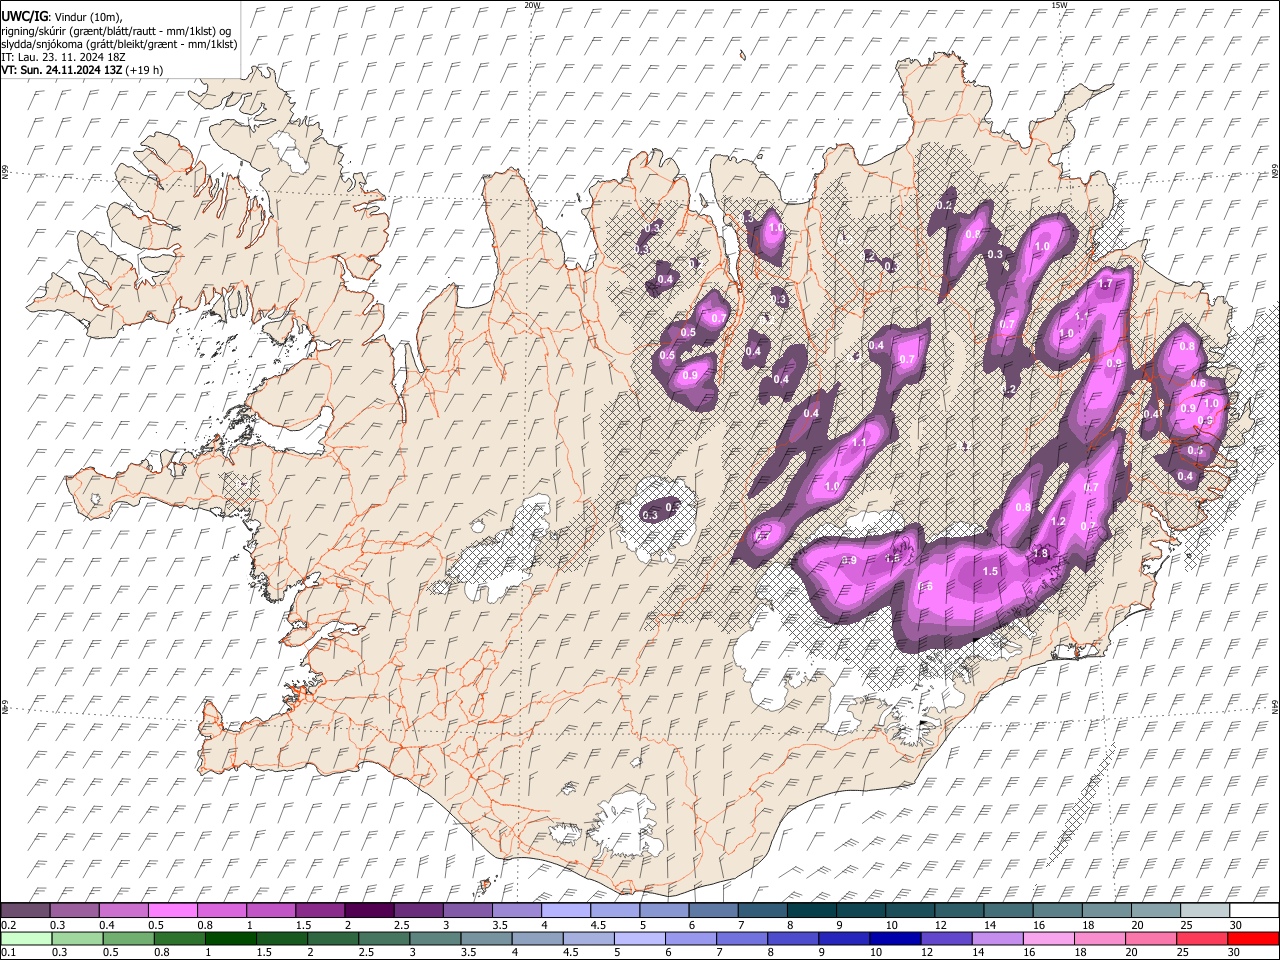Click the light lavender upper legend swatch between 4 and 4.5

(566, 910)
